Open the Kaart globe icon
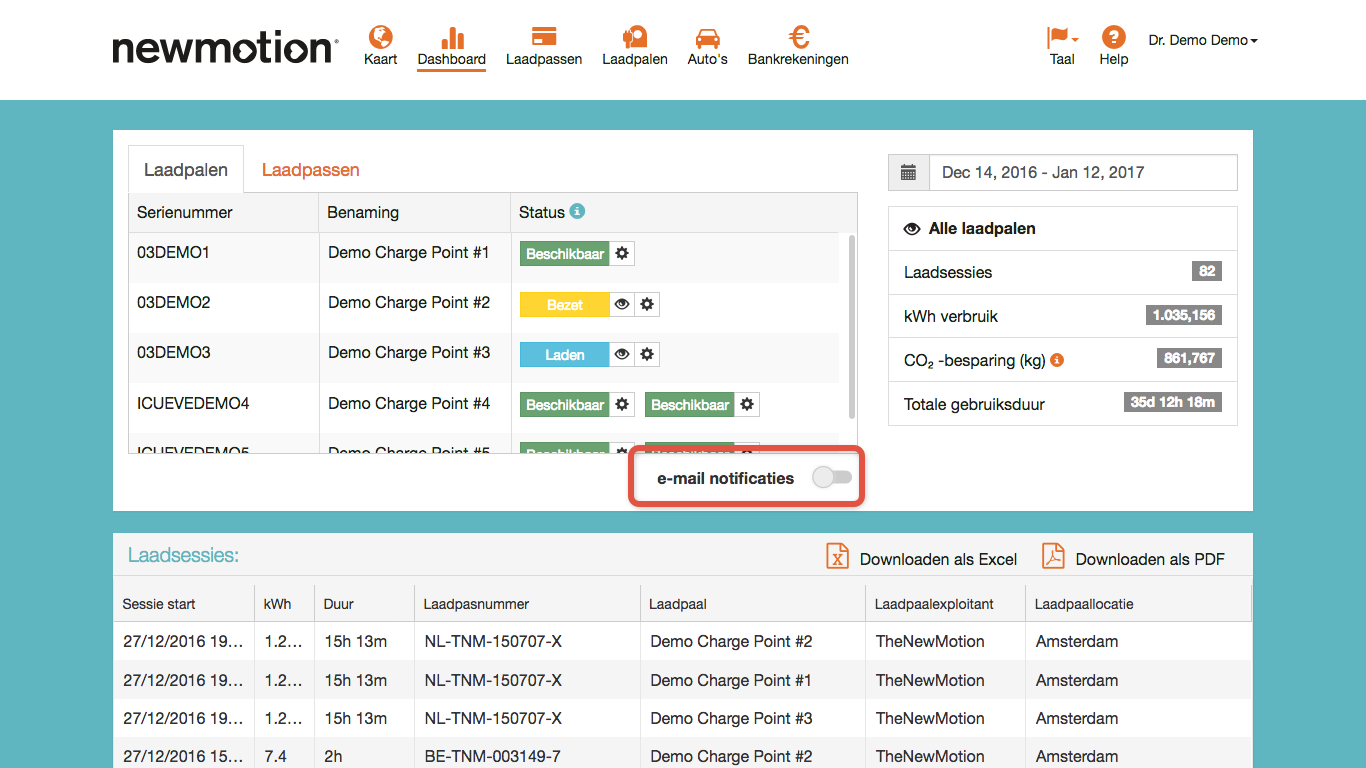Screen dimensions: 1366x768 380,38
